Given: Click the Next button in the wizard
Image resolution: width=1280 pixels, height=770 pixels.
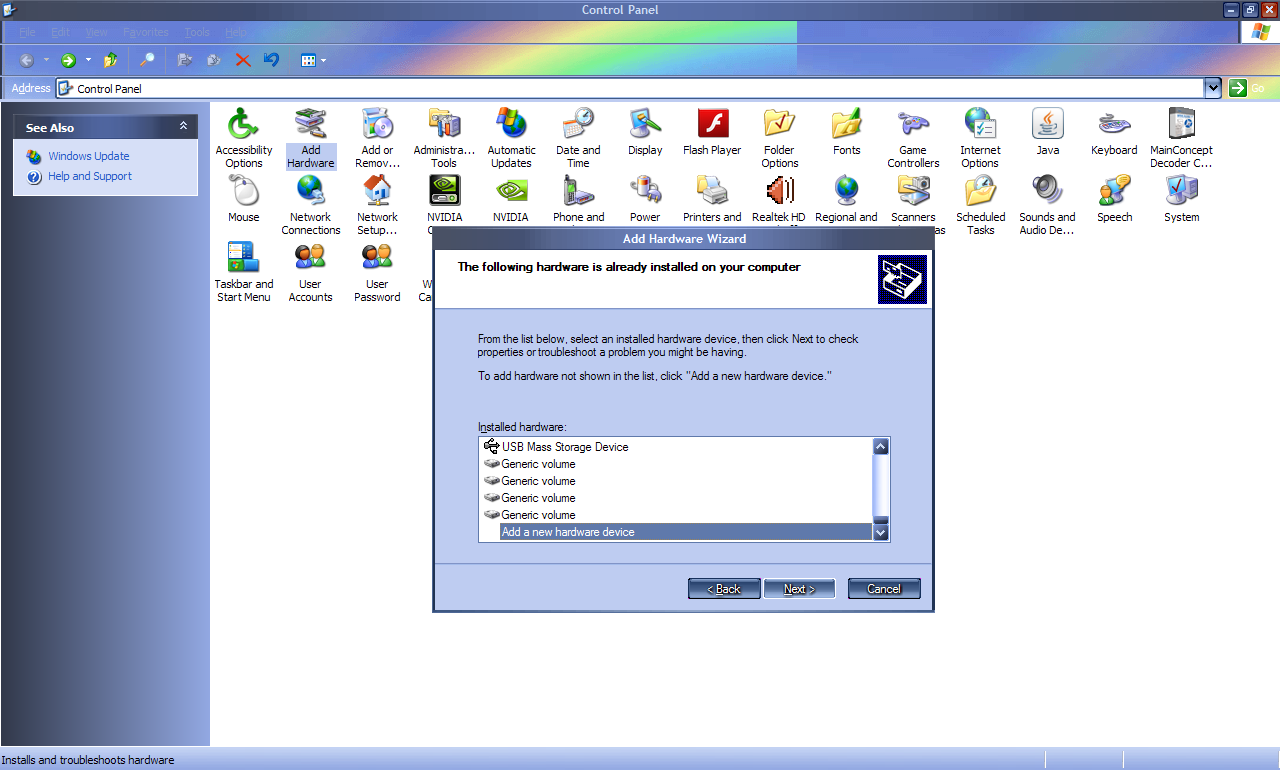Looking at the screenshot, I should point(799,588).
